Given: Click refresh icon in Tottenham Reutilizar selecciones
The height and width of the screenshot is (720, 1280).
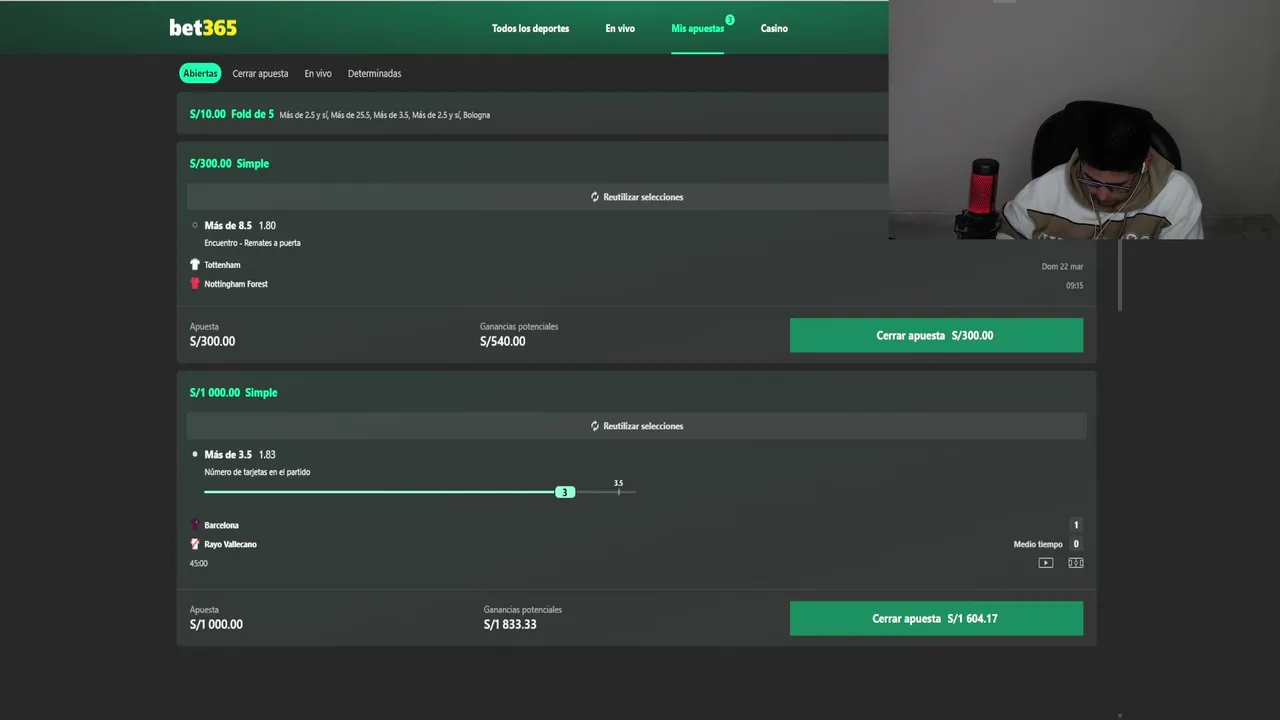Looking at the screenshot, I should [x=595, y=197].
